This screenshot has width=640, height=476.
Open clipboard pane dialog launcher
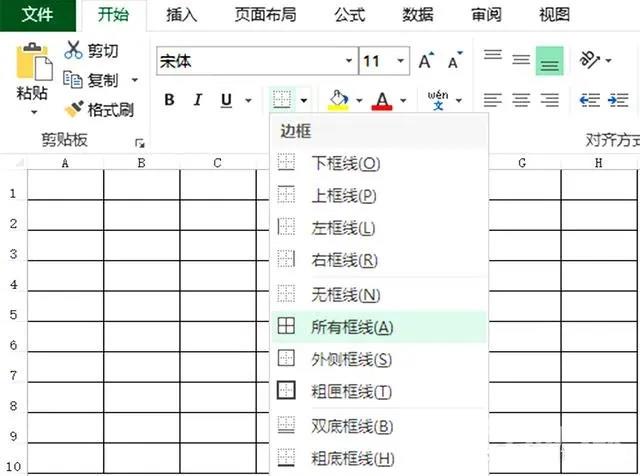140,143
